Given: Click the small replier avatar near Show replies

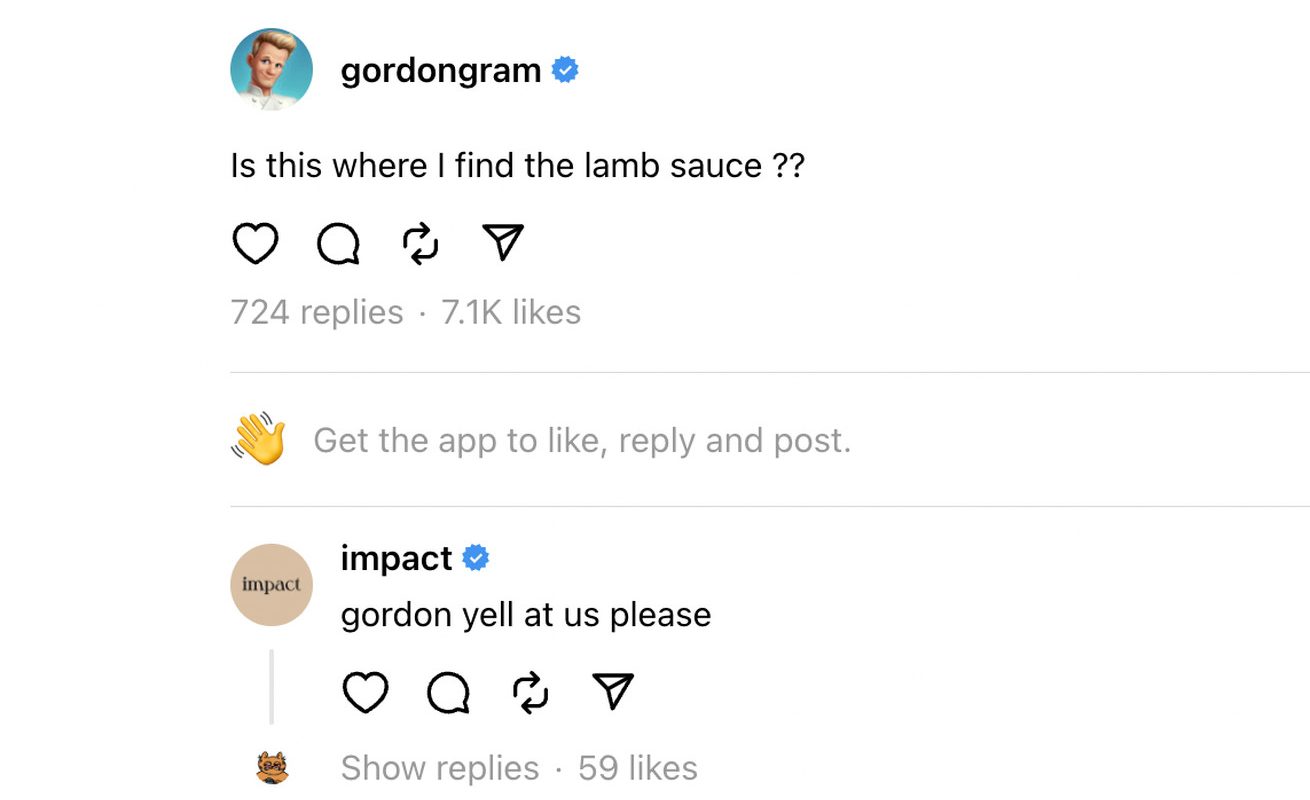Looking at the screenshot, I should [x=272, y=768].
